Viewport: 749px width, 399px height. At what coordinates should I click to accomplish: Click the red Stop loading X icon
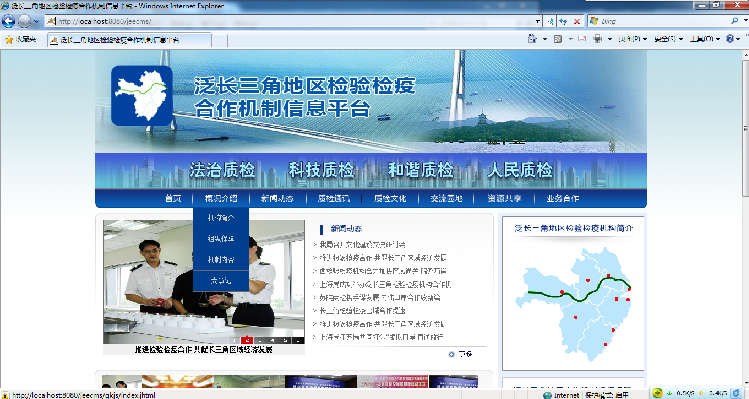[x=577, y=22]
